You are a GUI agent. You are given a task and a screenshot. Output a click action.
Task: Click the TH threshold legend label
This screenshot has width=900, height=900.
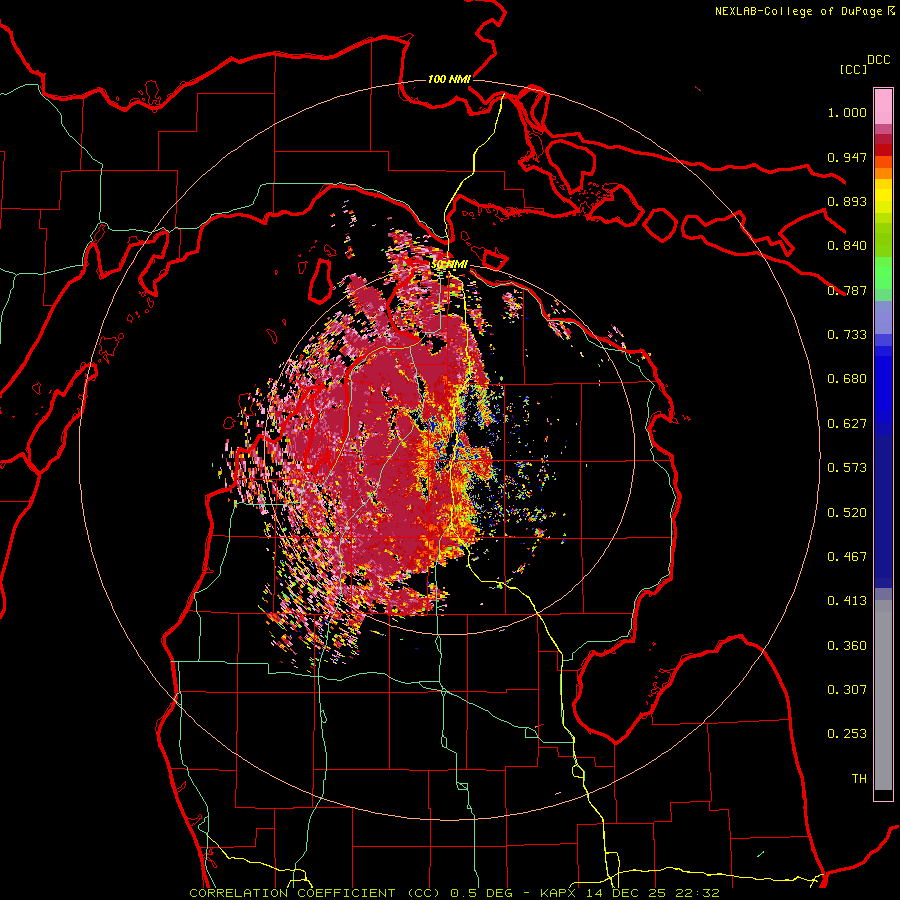[859, 779]
